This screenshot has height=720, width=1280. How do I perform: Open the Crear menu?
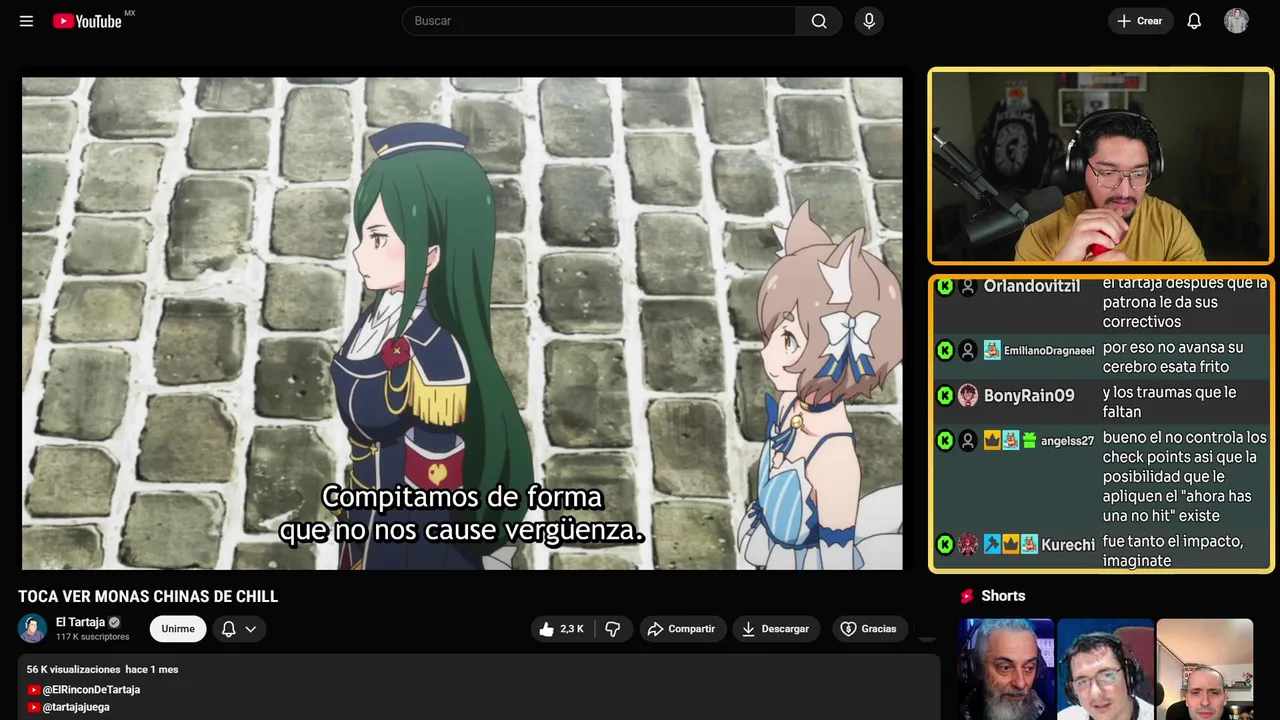click(x=1140, y=21)
